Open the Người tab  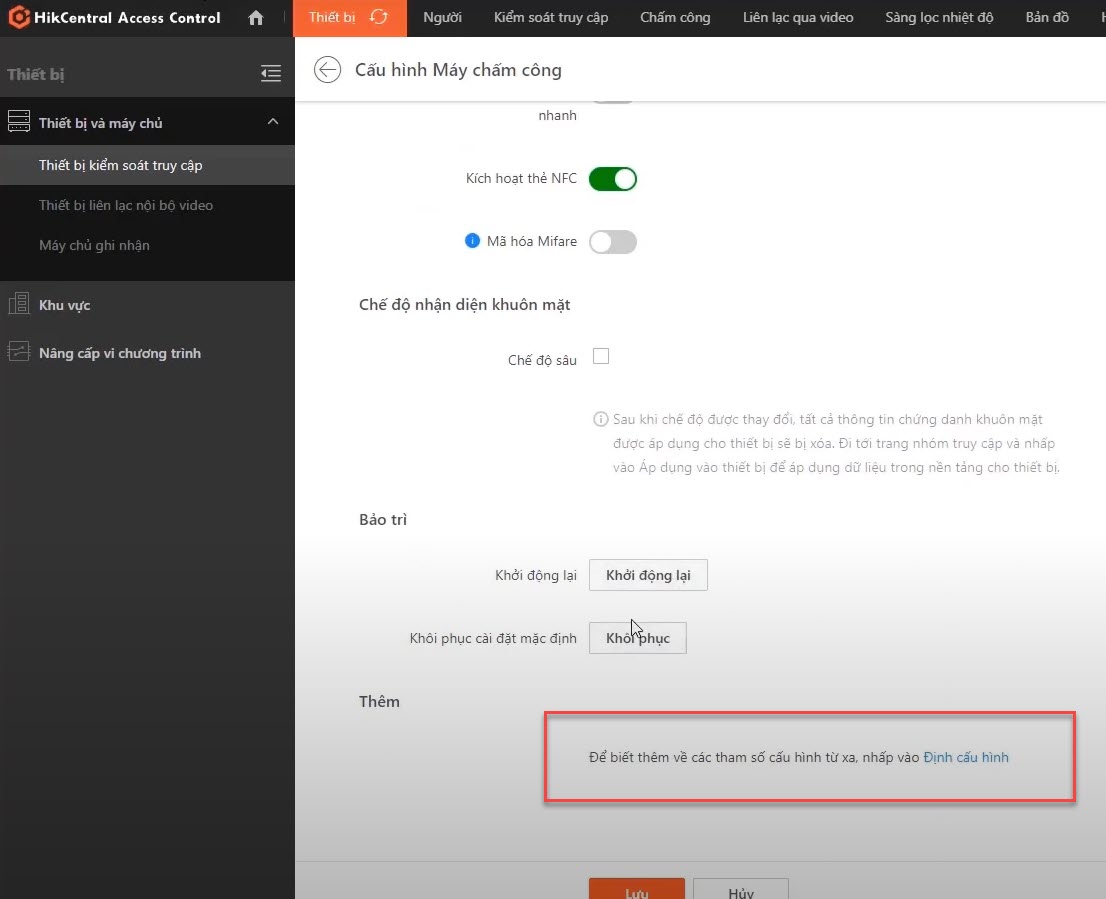[x=442, y=18]
